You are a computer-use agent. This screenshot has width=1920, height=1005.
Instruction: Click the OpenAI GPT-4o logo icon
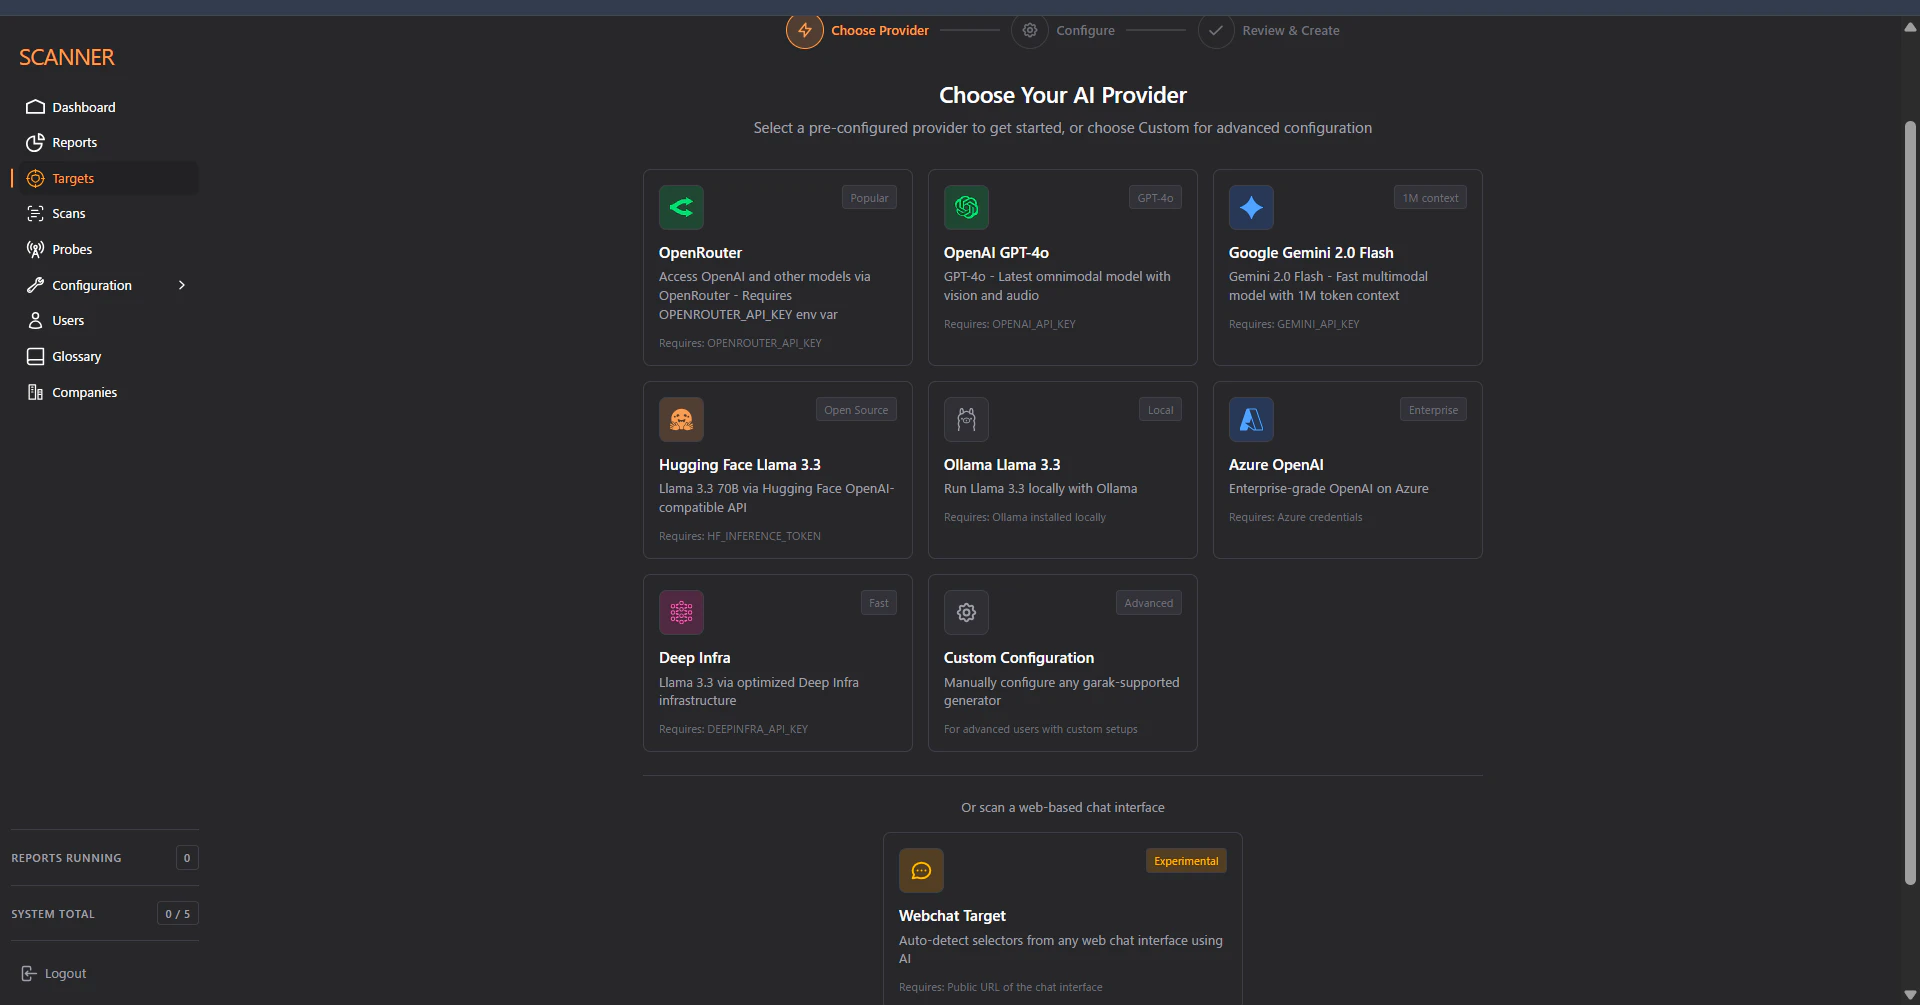[x=966, y=208]
